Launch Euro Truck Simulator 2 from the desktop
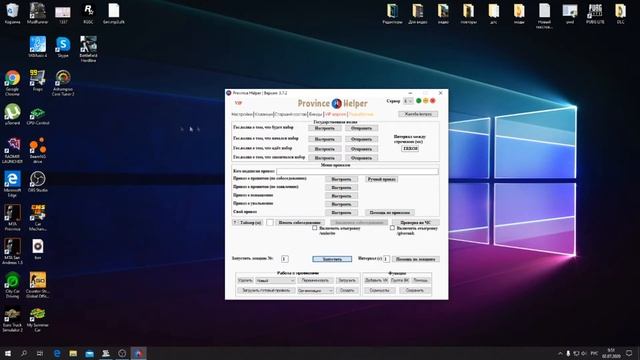640x360 pixels. coord(12,319)
